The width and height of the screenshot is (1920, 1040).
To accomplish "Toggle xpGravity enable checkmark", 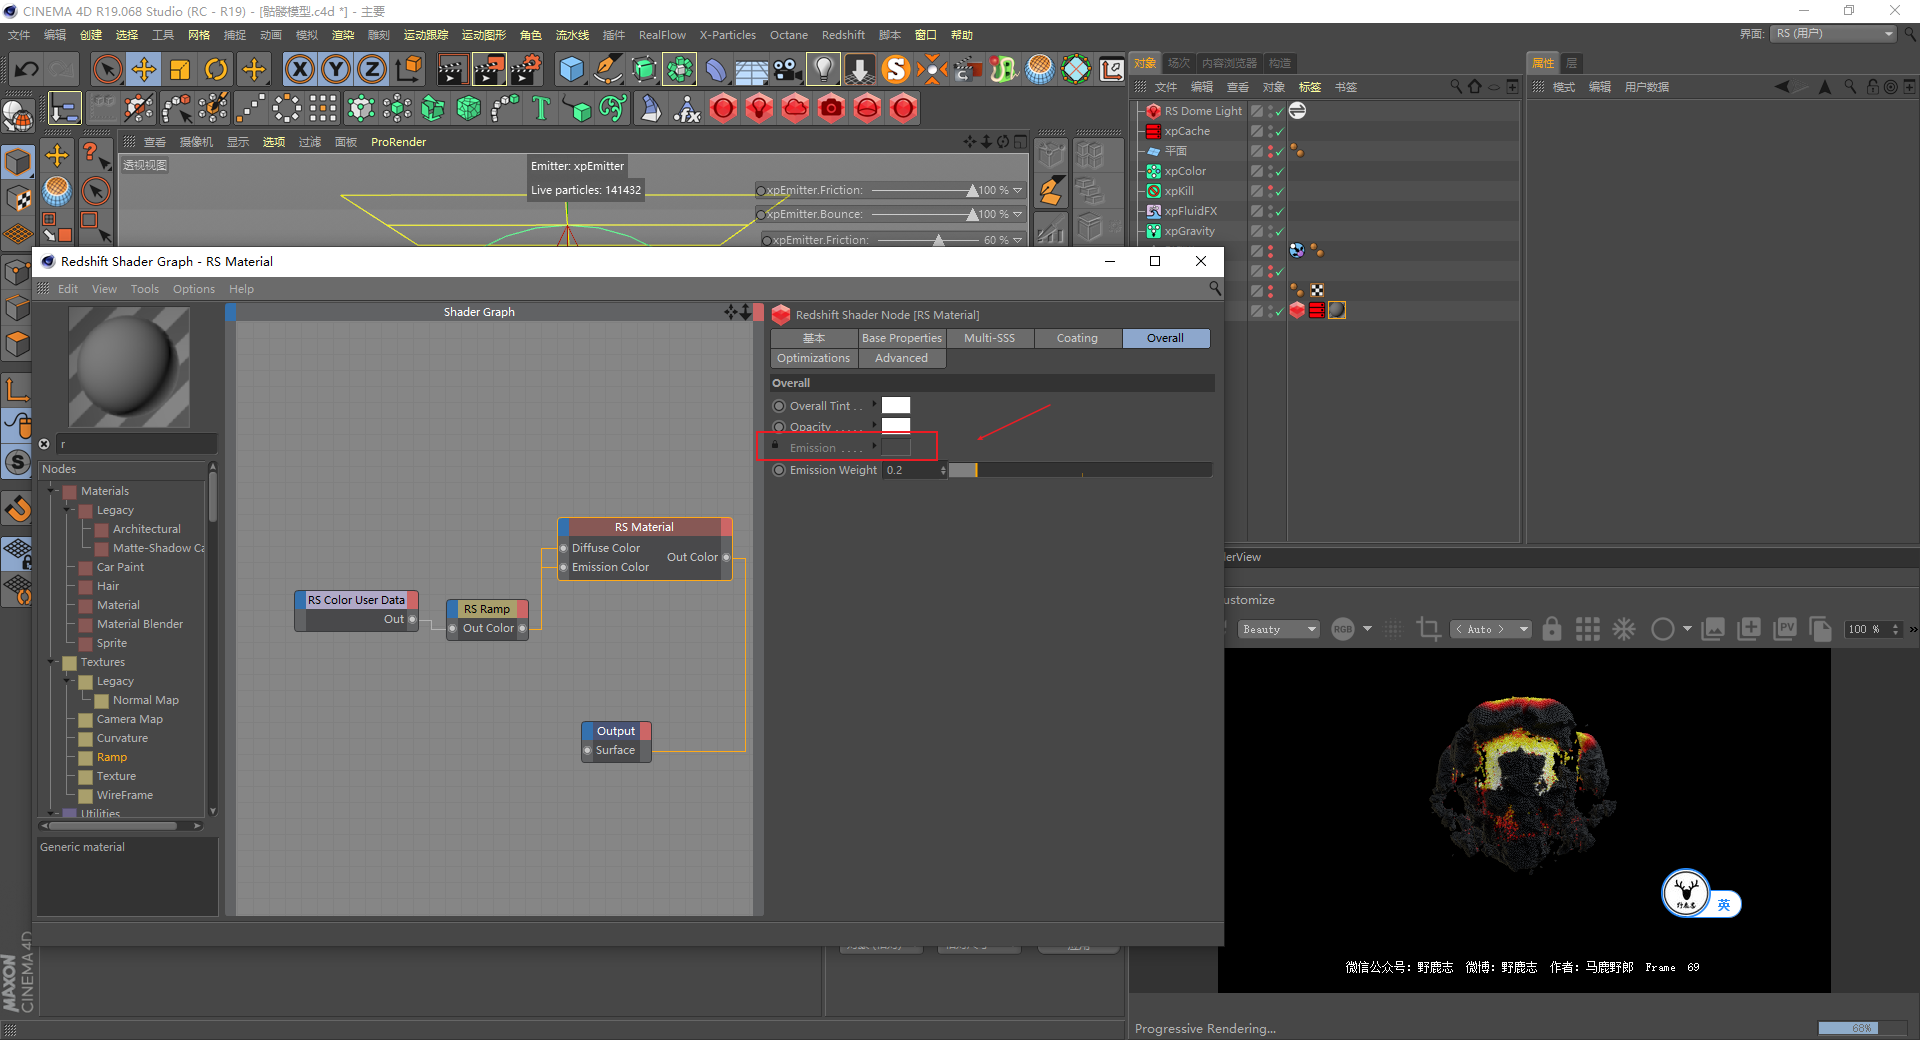I will click(1279, 231).
